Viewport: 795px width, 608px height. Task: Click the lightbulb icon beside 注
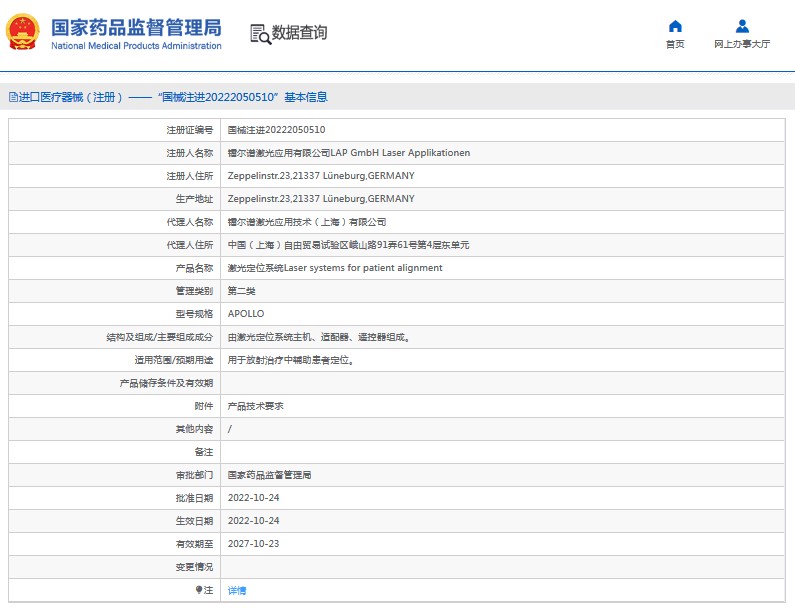click(199, 590)
